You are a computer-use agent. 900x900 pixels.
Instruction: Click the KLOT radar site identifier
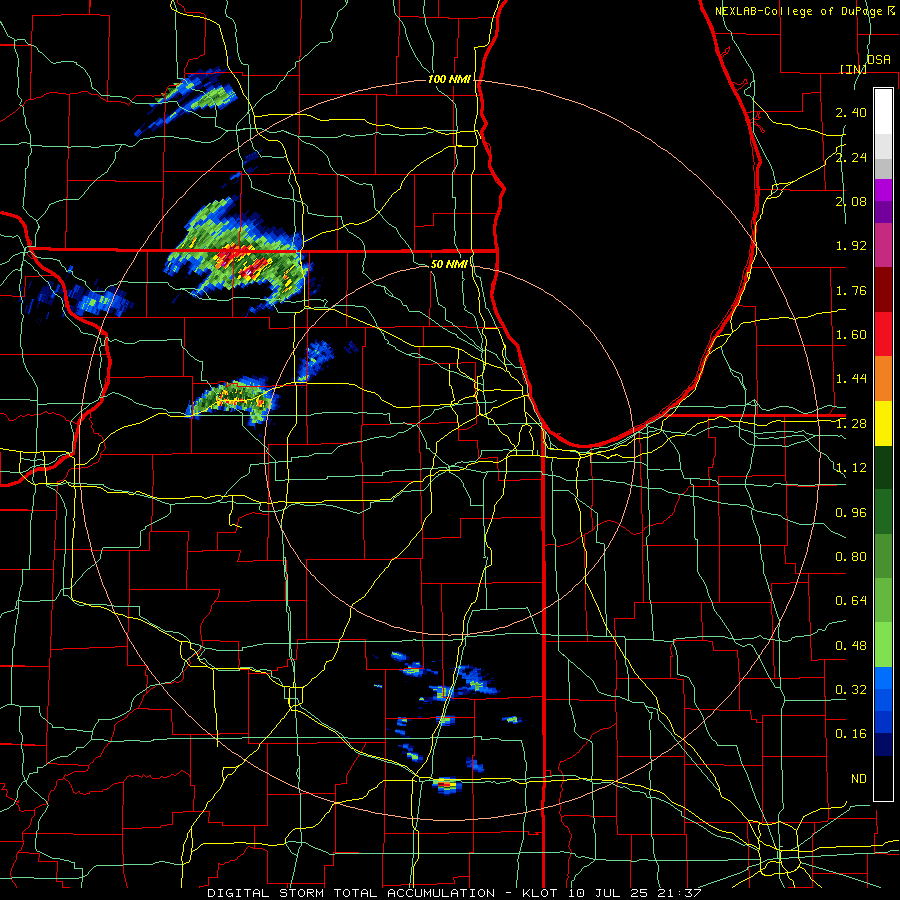click(540, 893)
